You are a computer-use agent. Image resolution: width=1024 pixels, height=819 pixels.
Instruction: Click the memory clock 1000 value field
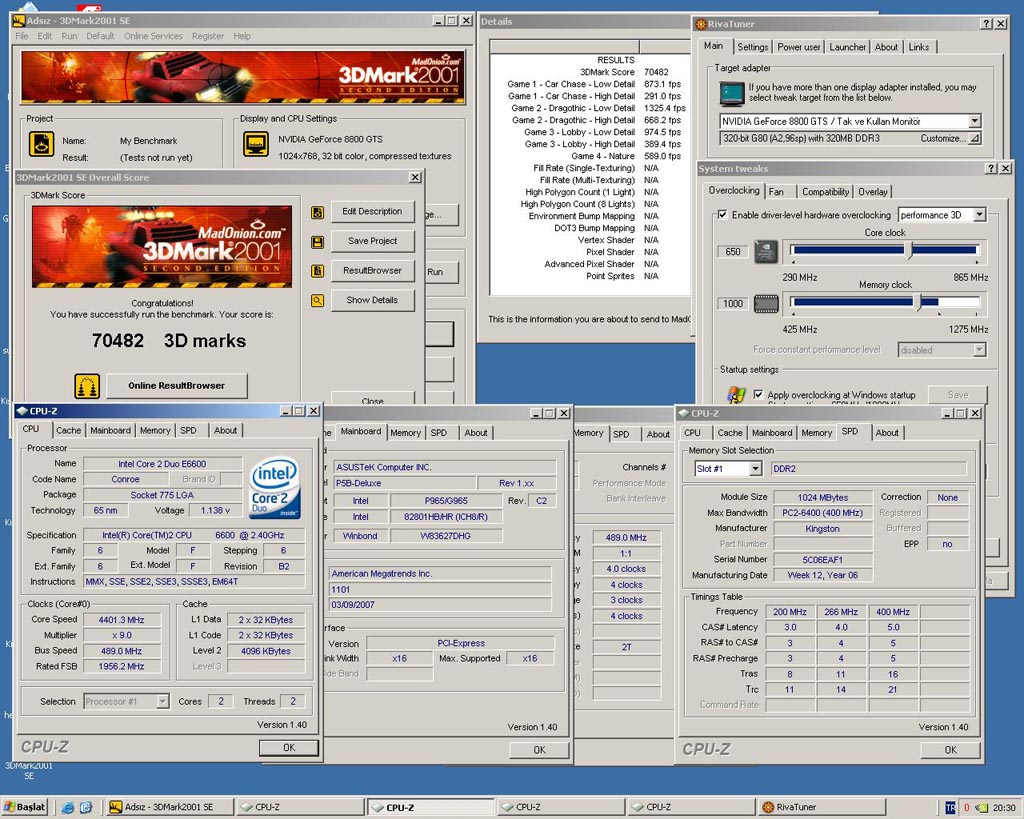point(733,304)
